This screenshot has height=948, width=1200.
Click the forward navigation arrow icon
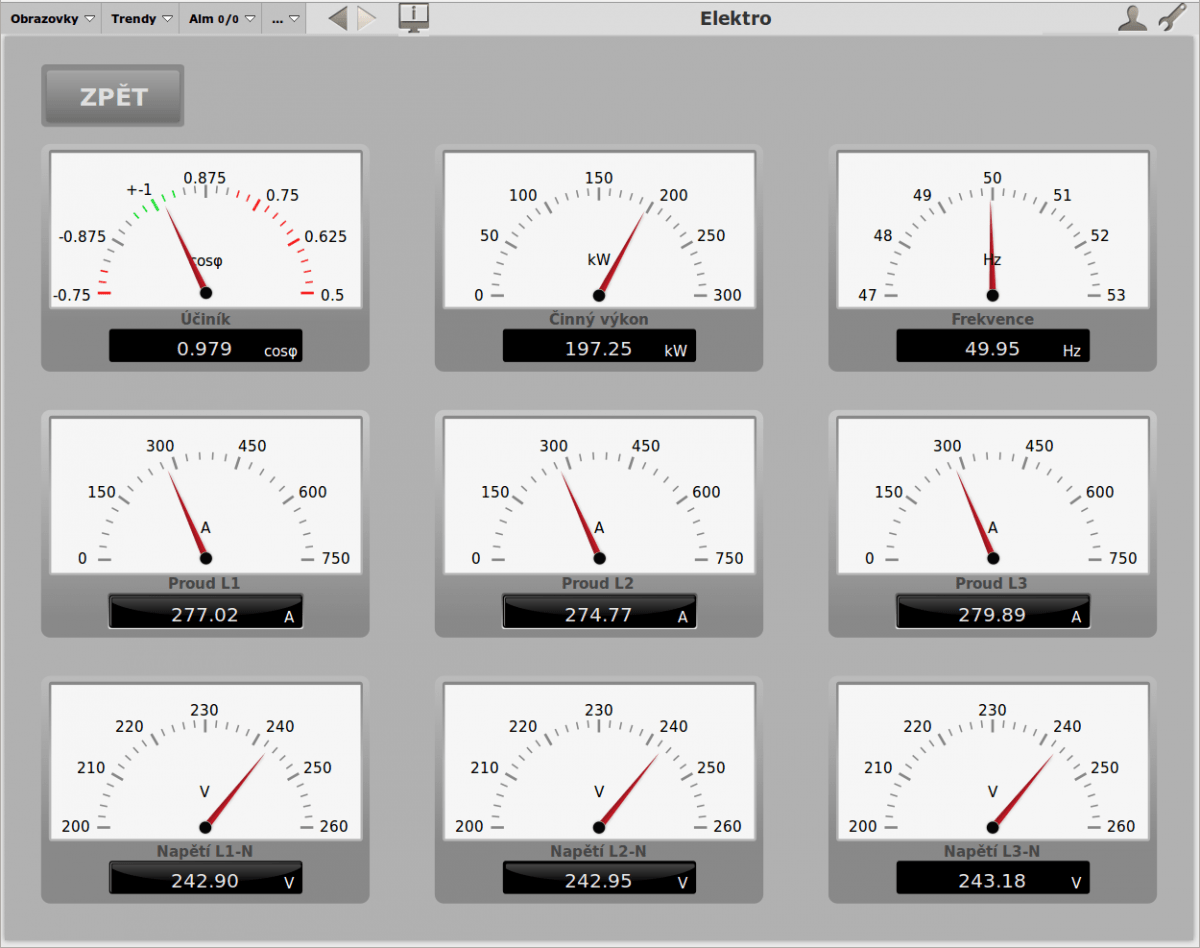pos(367,18)
